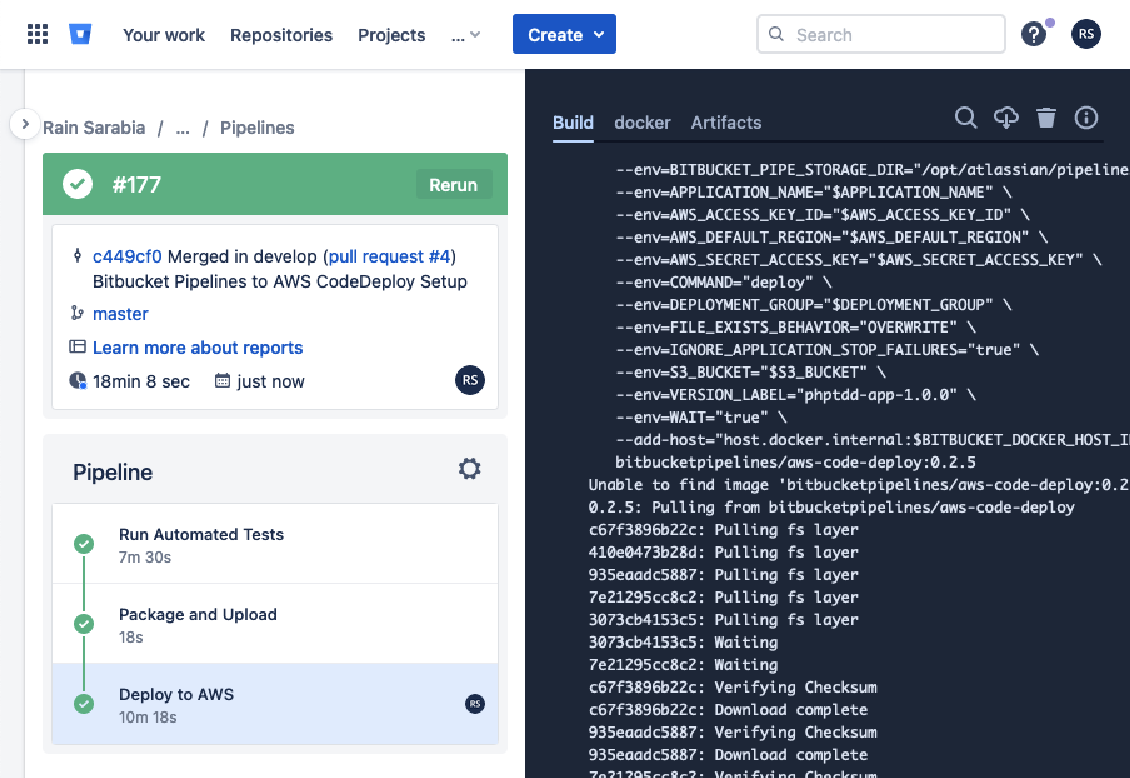Screen dimensions: 1130x778
Task: Open commit c449cf0 link
Action: coord(127,256)
